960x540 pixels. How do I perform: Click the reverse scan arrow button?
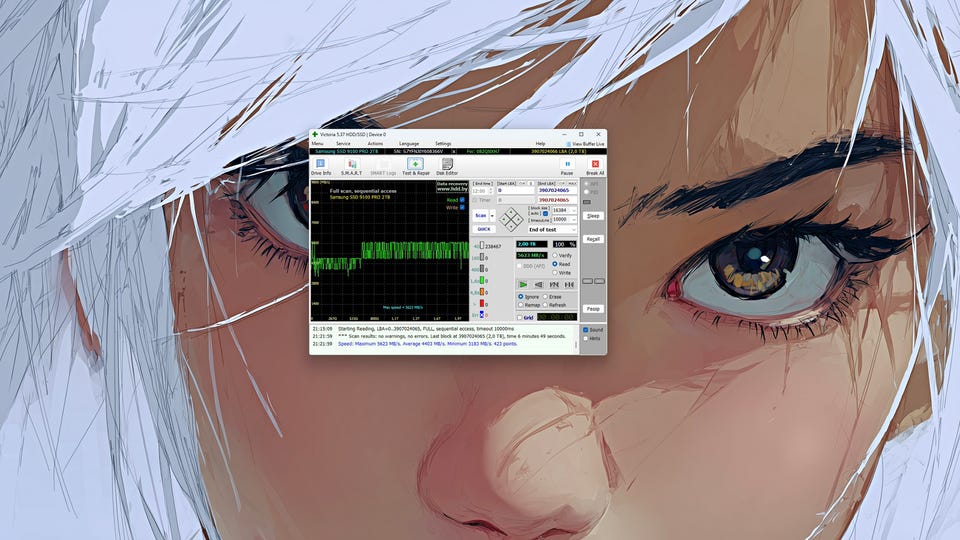(539, 285)
